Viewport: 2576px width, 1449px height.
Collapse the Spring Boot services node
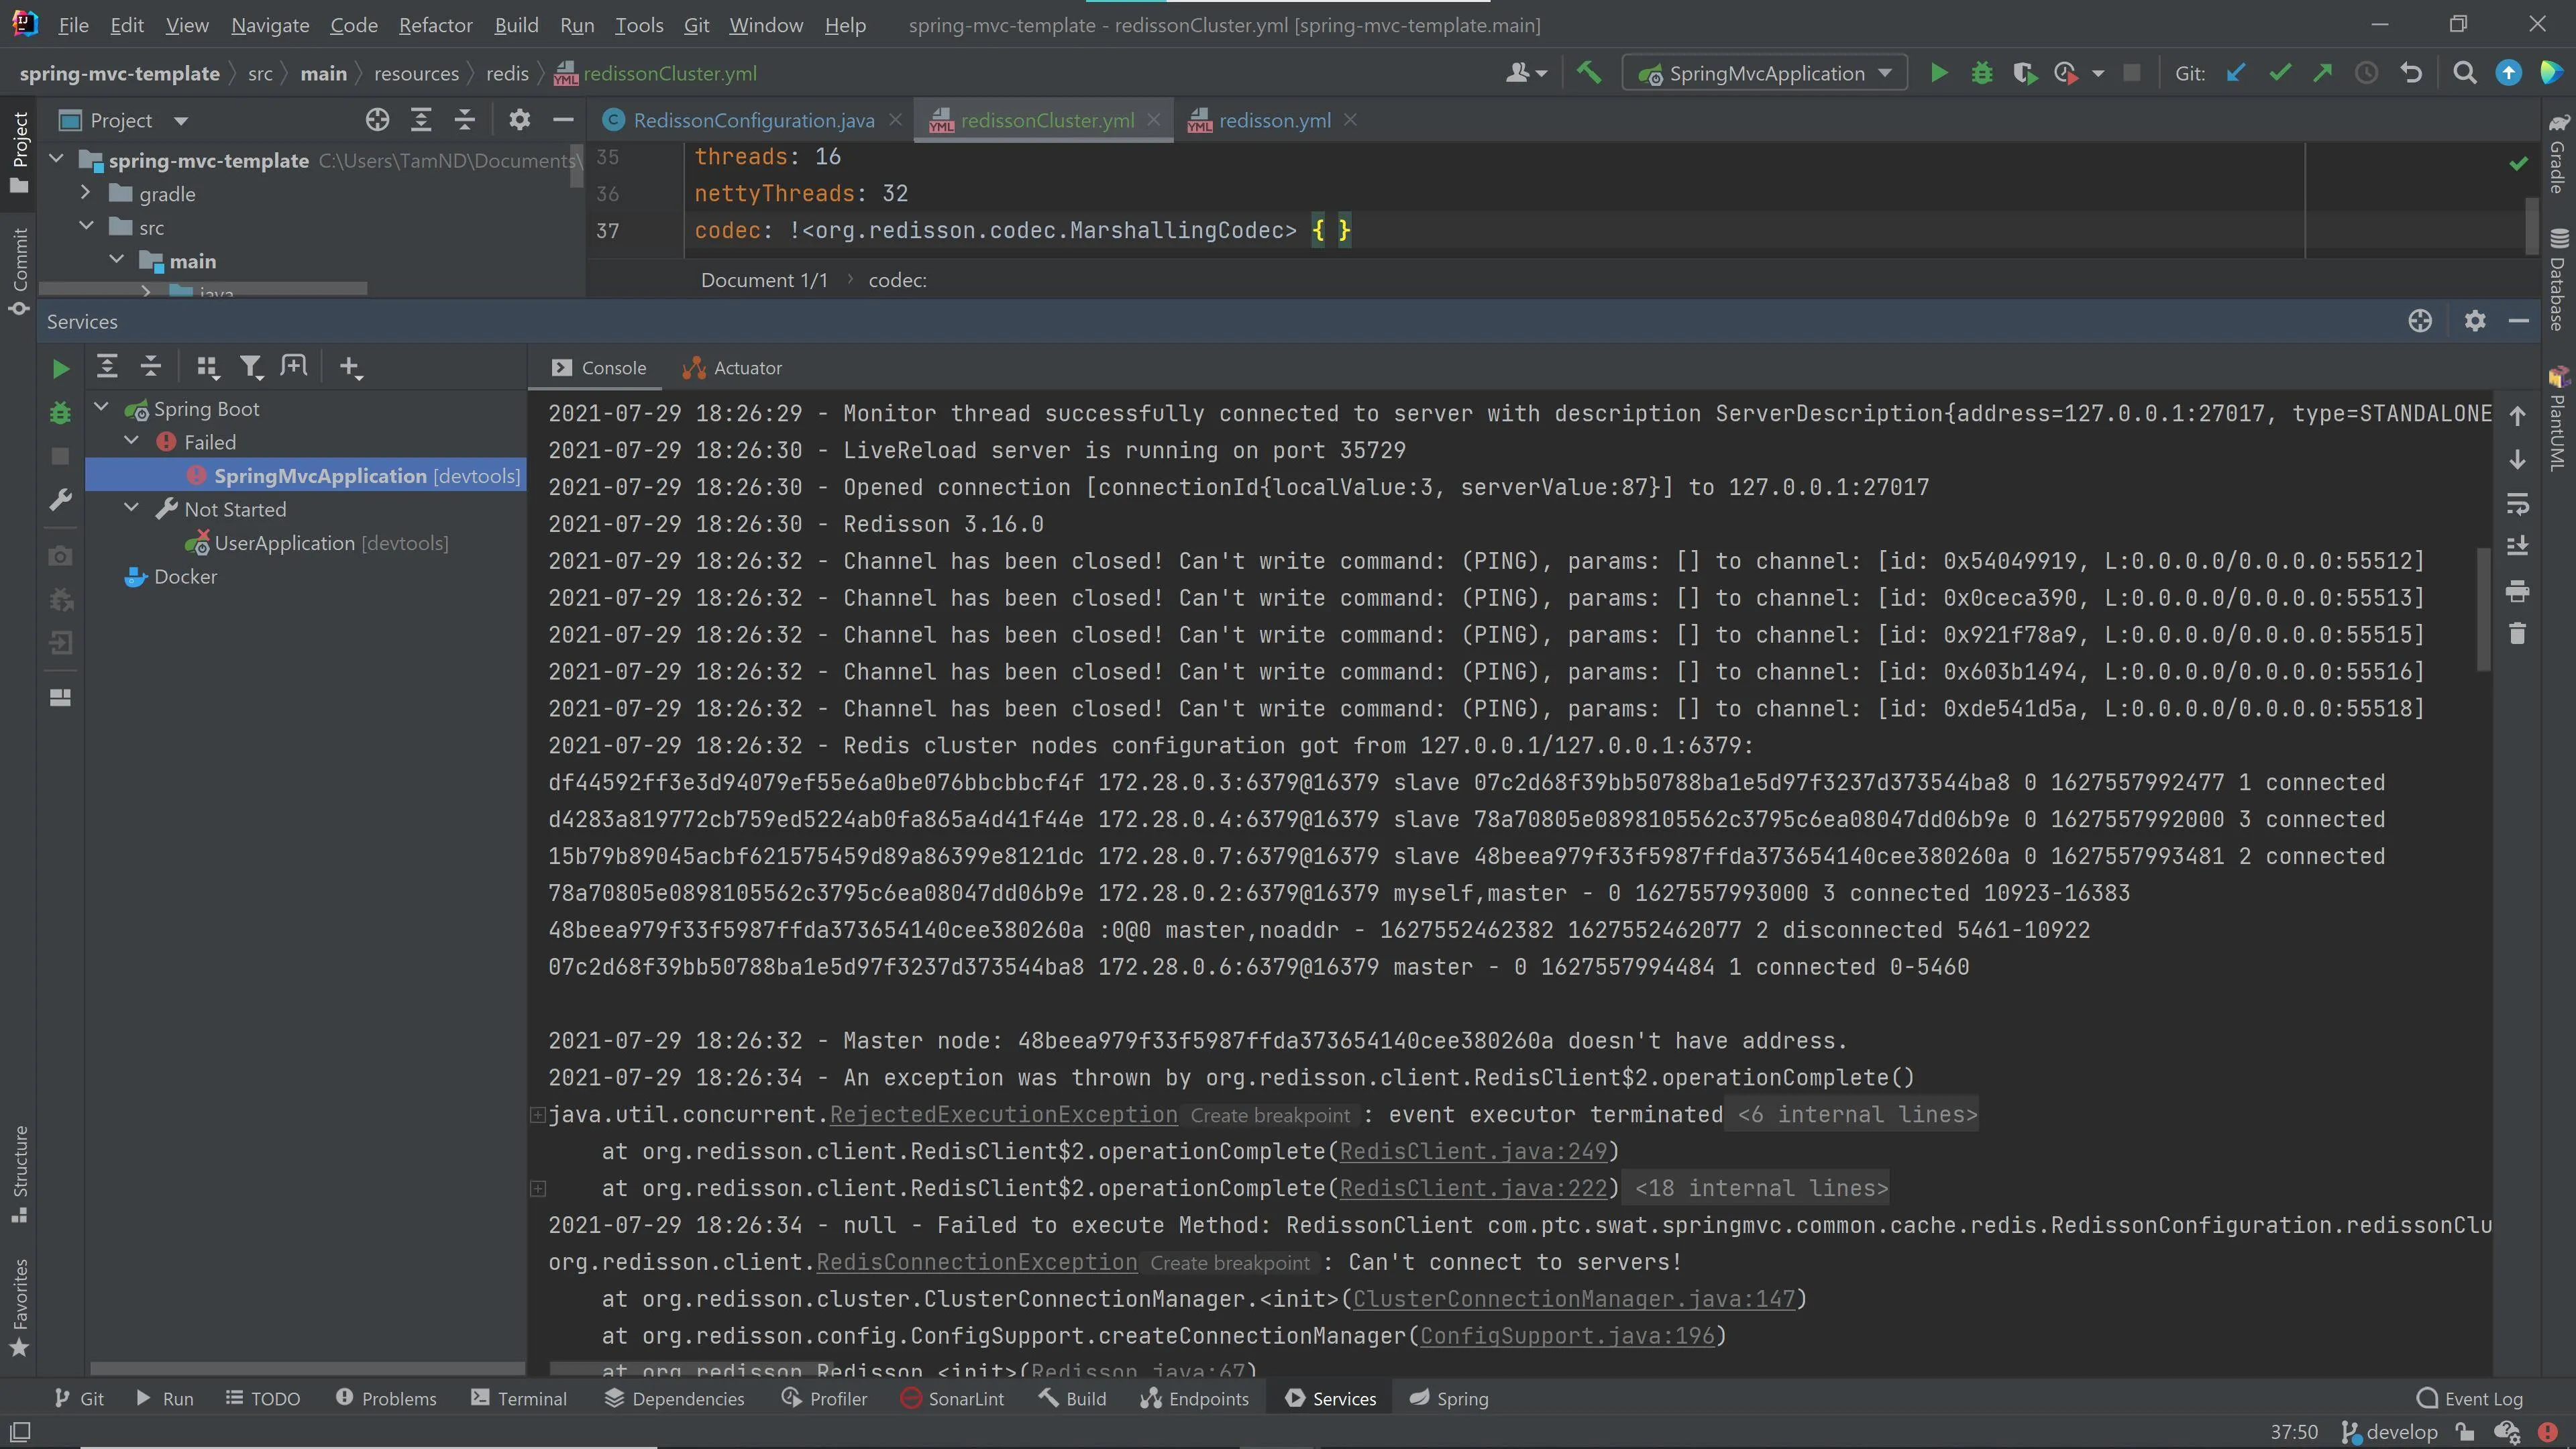click(102, 407)
